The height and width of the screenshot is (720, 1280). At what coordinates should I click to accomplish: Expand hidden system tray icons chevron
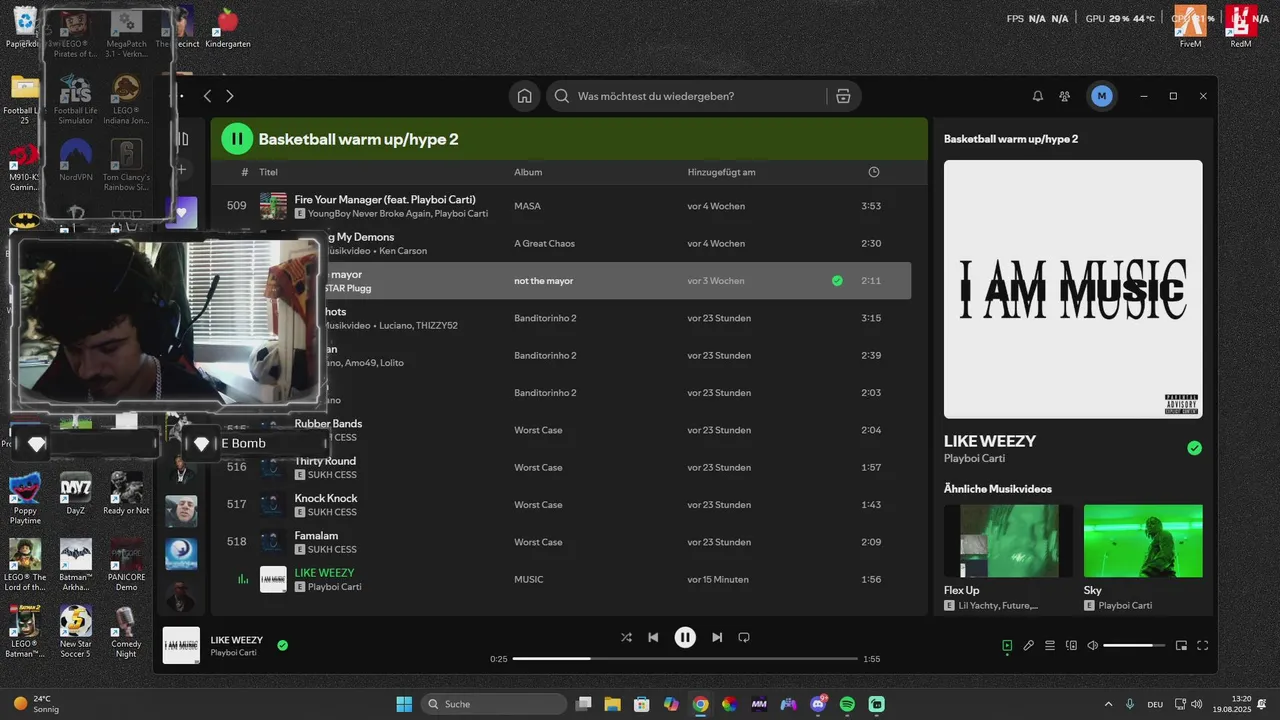click(1107, 704)
